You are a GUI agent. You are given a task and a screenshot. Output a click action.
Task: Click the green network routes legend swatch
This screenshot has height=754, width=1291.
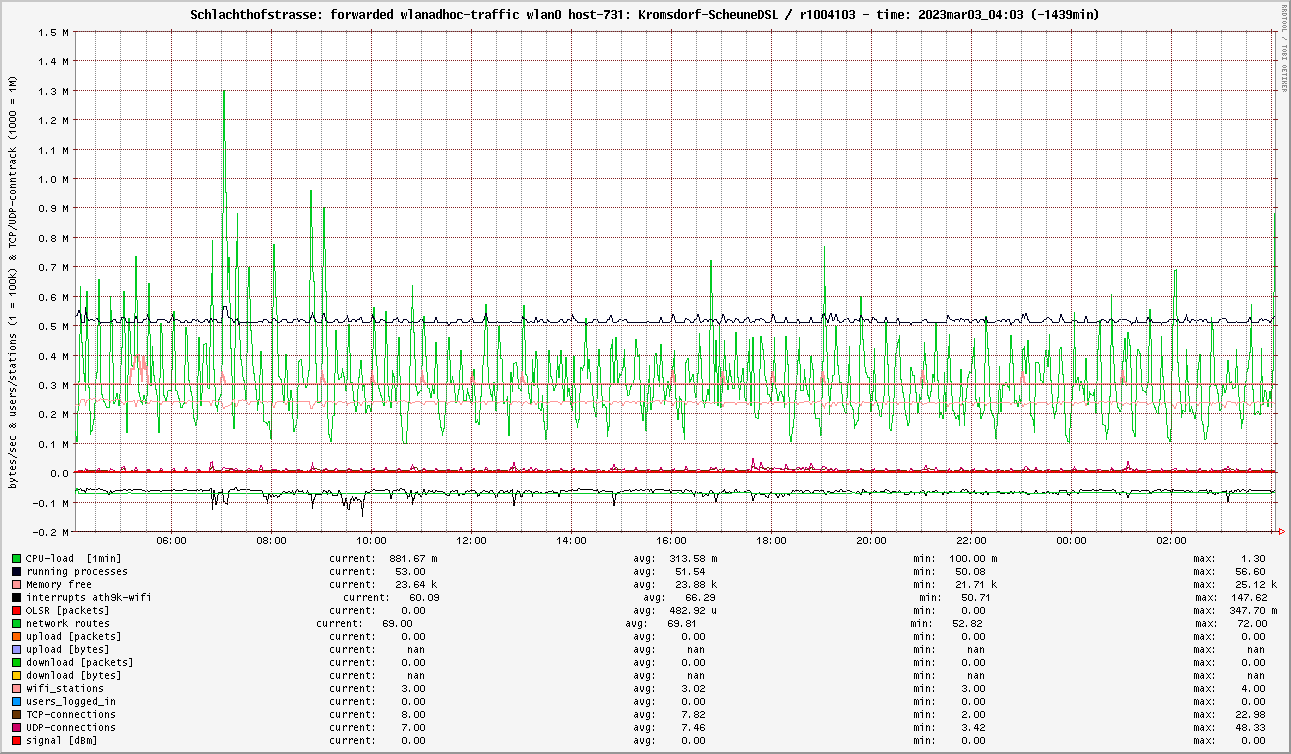(x=16, y=623)
